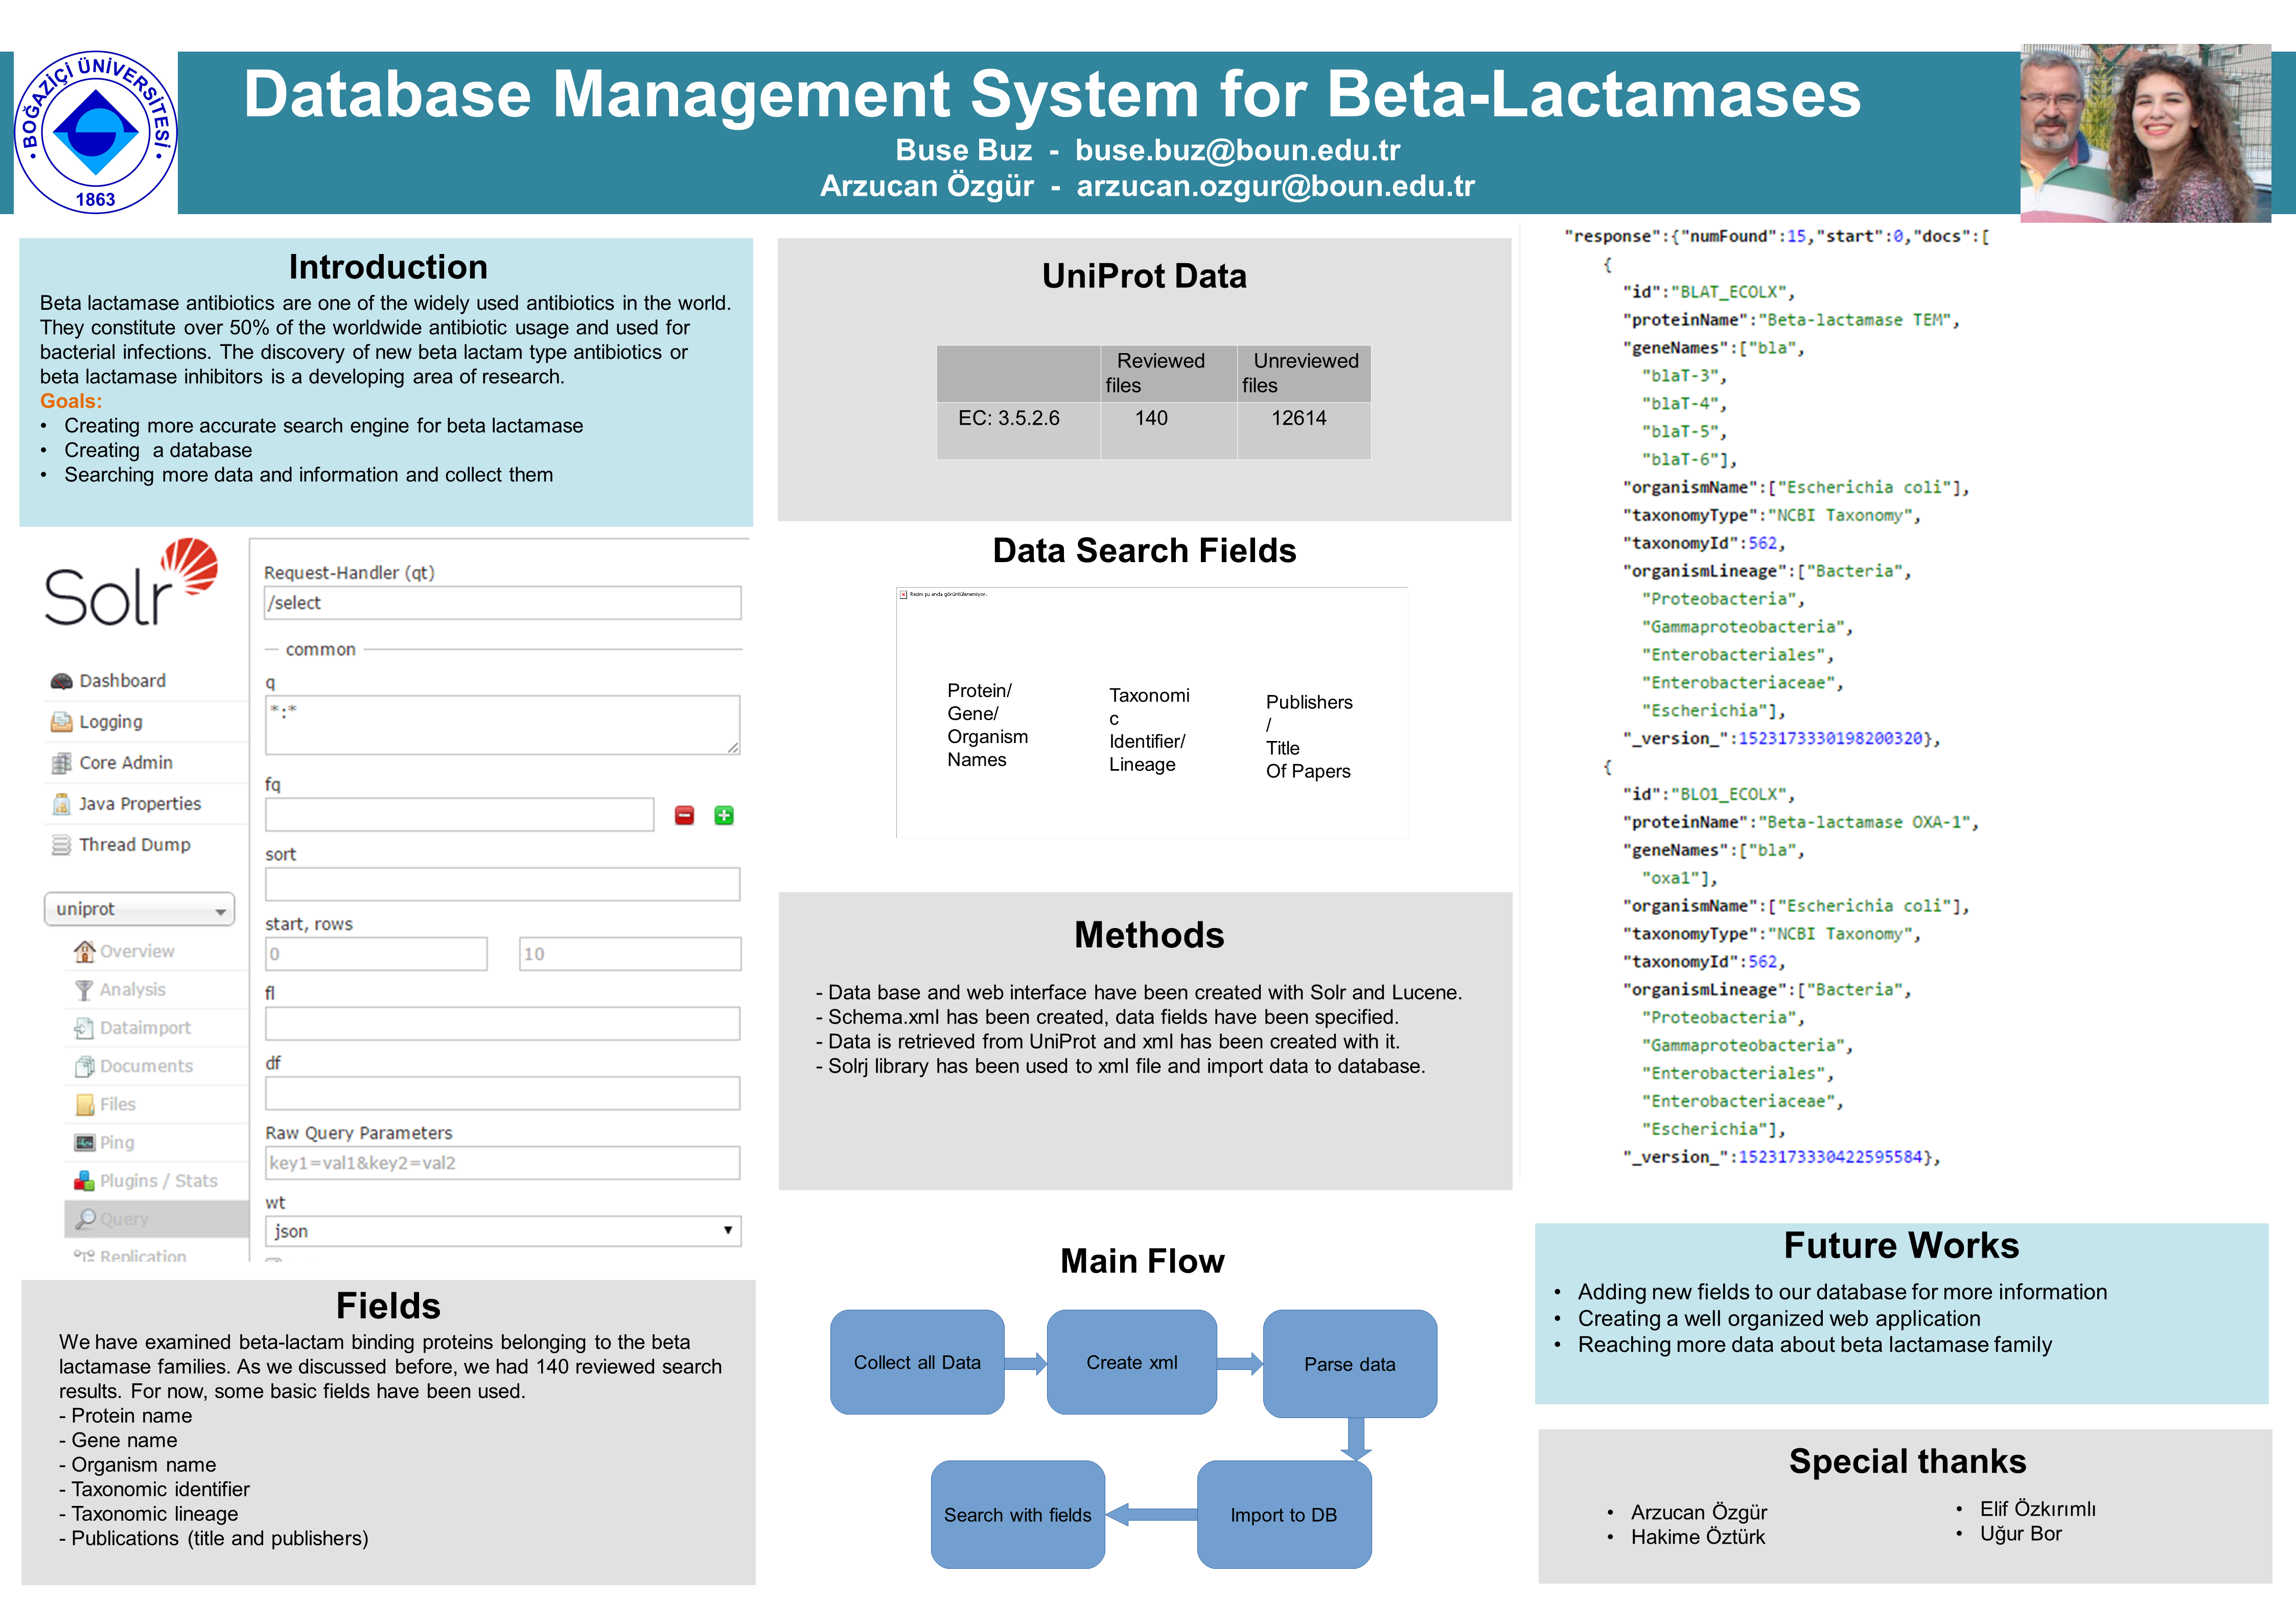Open the Overview menu item
This screenshot has height=1624, width=2296.
click(x=136, y=951)
